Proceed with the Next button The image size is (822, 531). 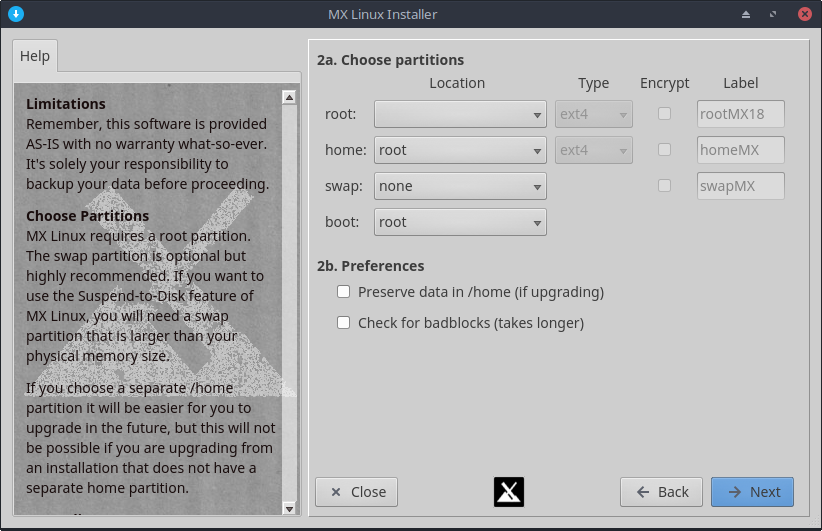[752, 492]
